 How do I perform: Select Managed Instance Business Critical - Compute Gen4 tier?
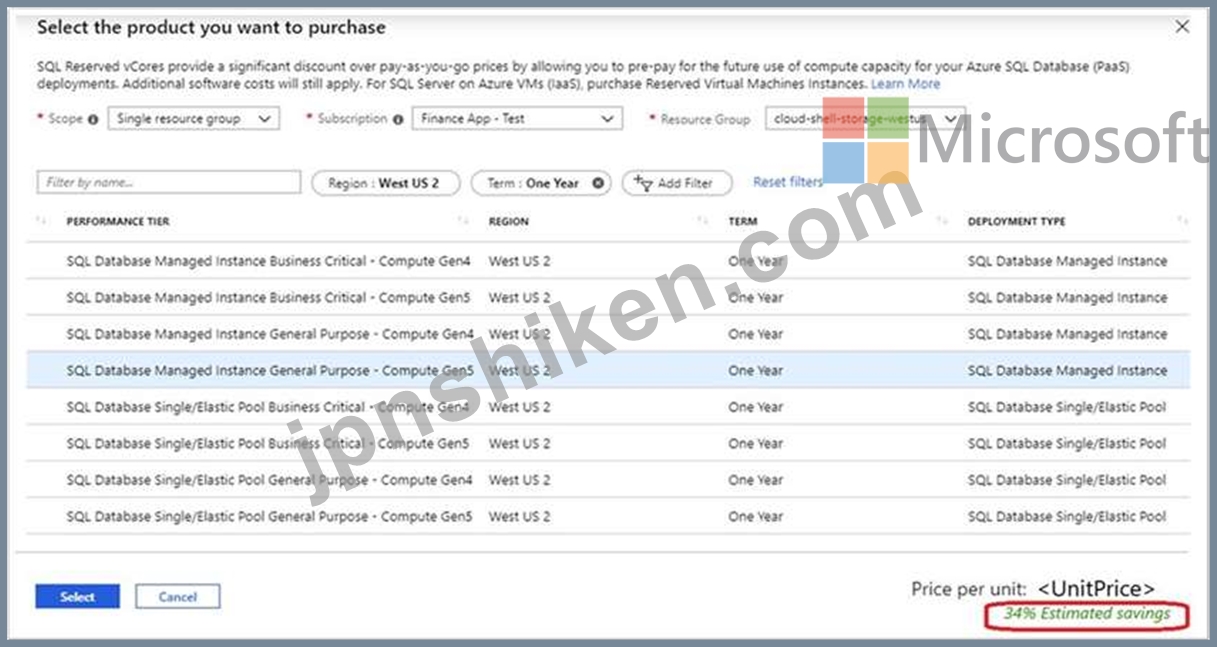pos(269,261)
